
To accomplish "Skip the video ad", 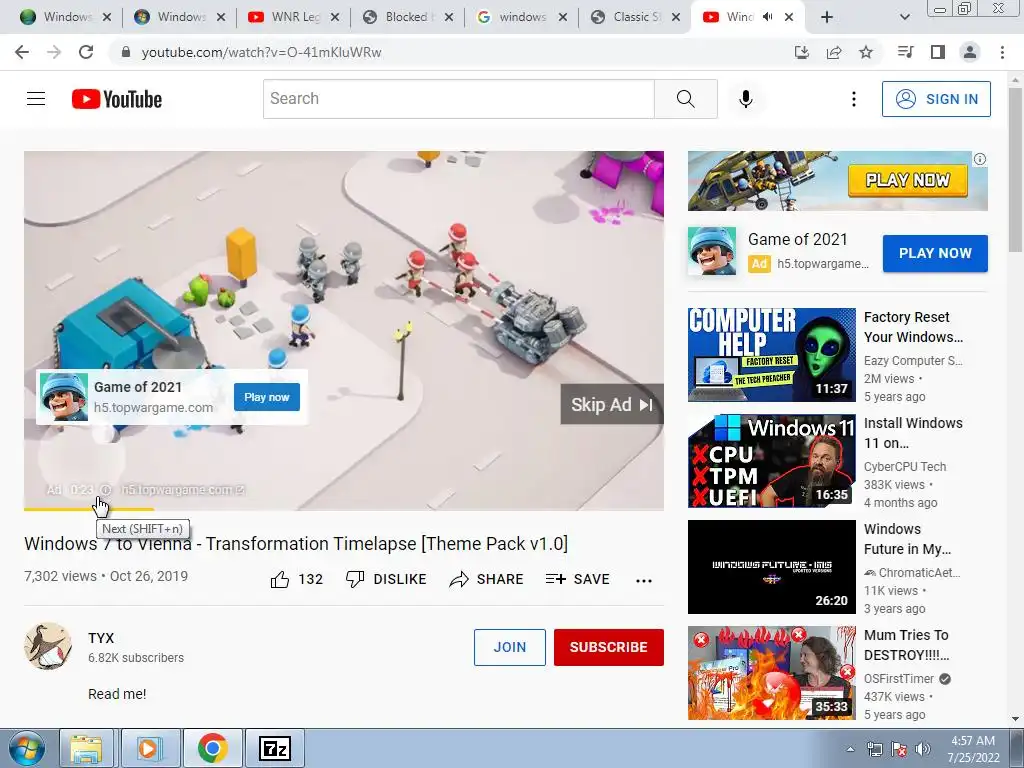I will (612, 404).
